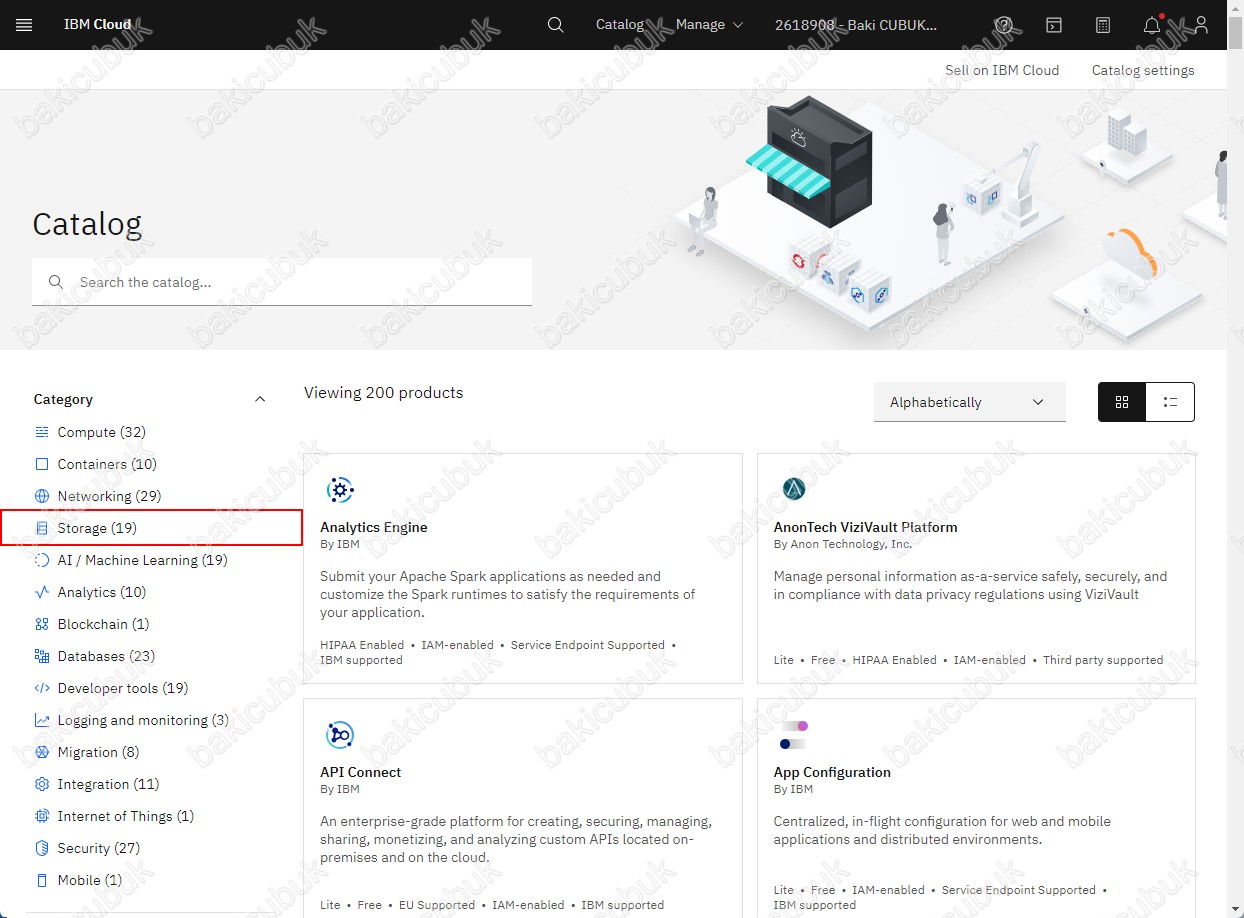Filter by Mobile (1)
This screenshot has width=1244, height=918.
pyautogui.click(x=90, y=880)
